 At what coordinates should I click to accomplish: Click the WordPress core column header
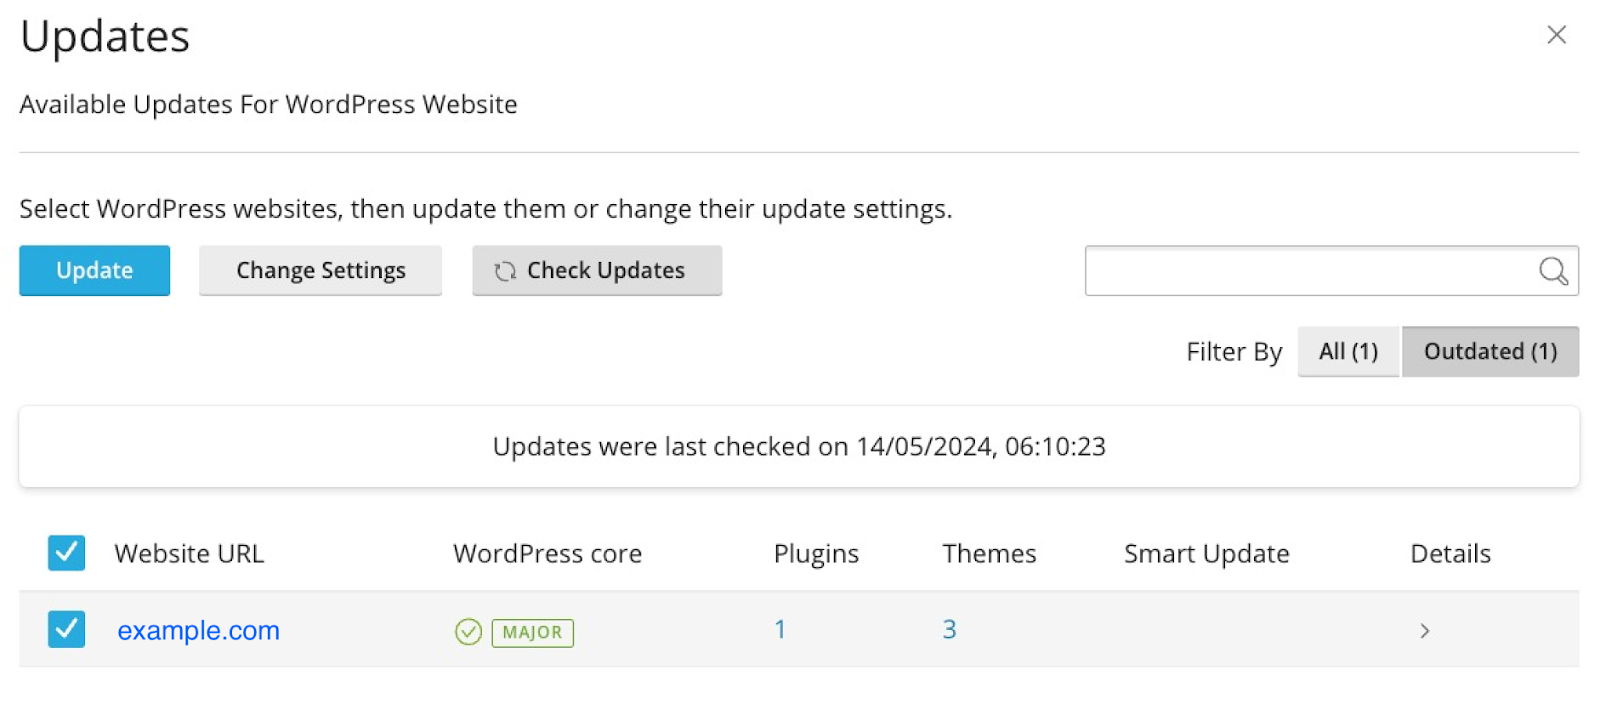pyautogui.click(x=547, y=554)
